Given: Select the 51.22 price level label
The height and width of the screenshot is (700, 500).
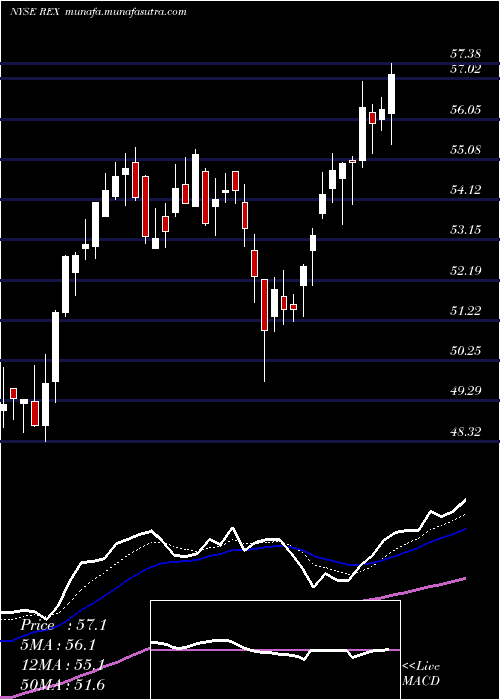Looking at the screenshot, I should pyautogui.click(x=465, y=311).
